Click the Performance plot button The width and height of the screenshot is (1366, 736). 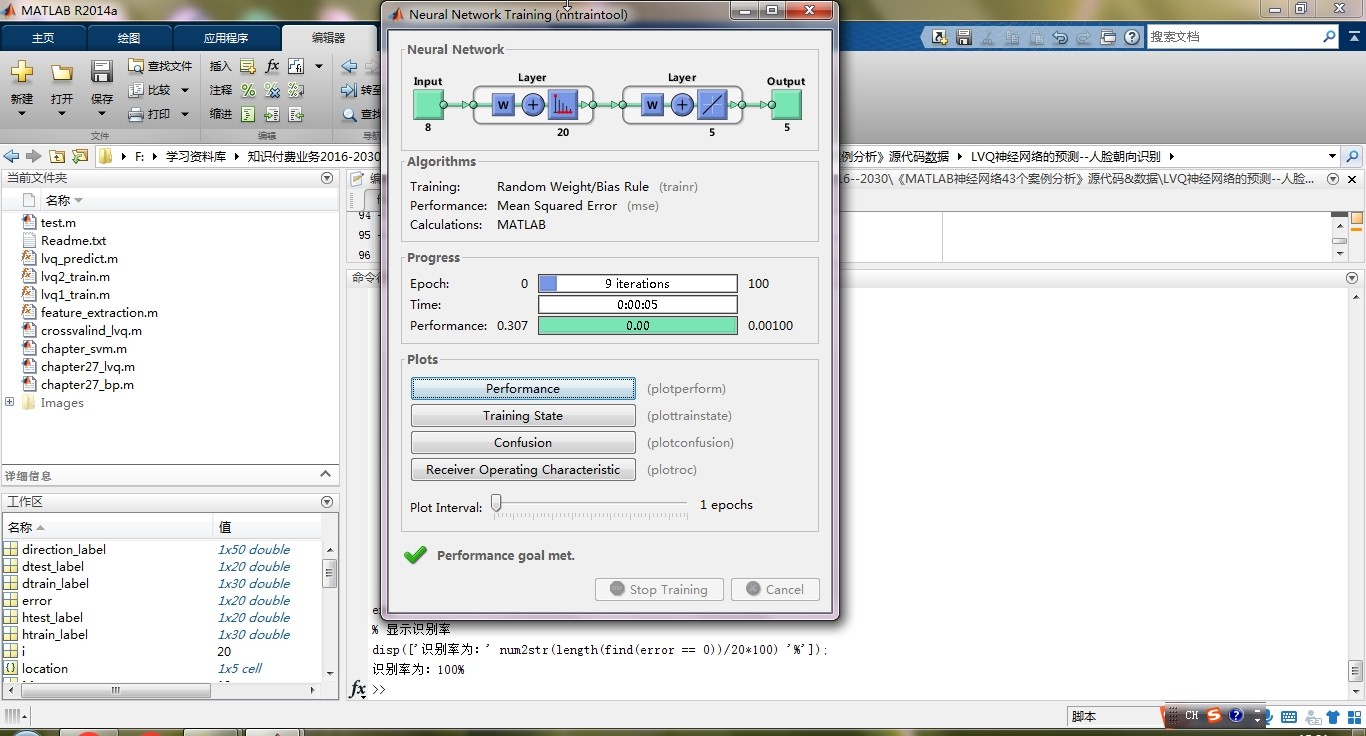click(523, 388)
